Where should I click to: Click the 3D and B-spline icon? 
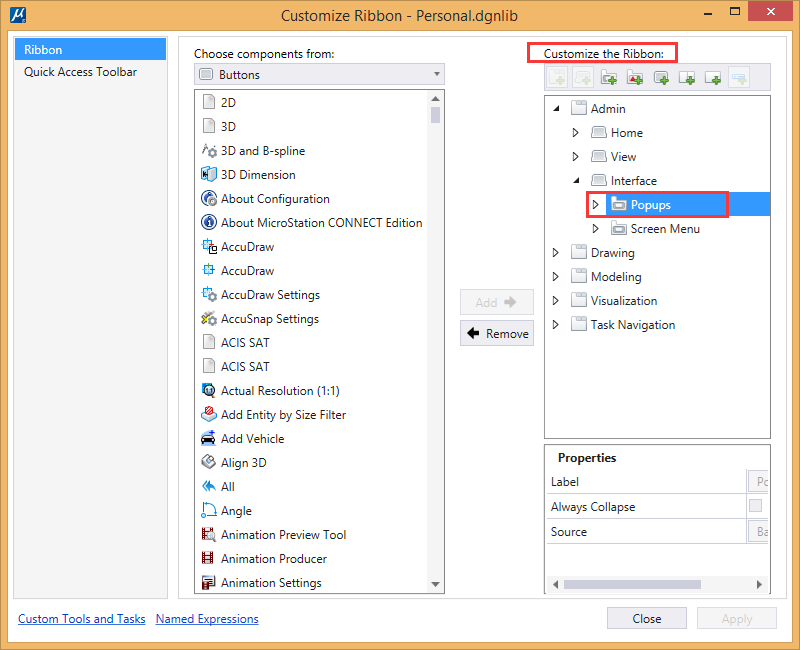pos(209,151)
